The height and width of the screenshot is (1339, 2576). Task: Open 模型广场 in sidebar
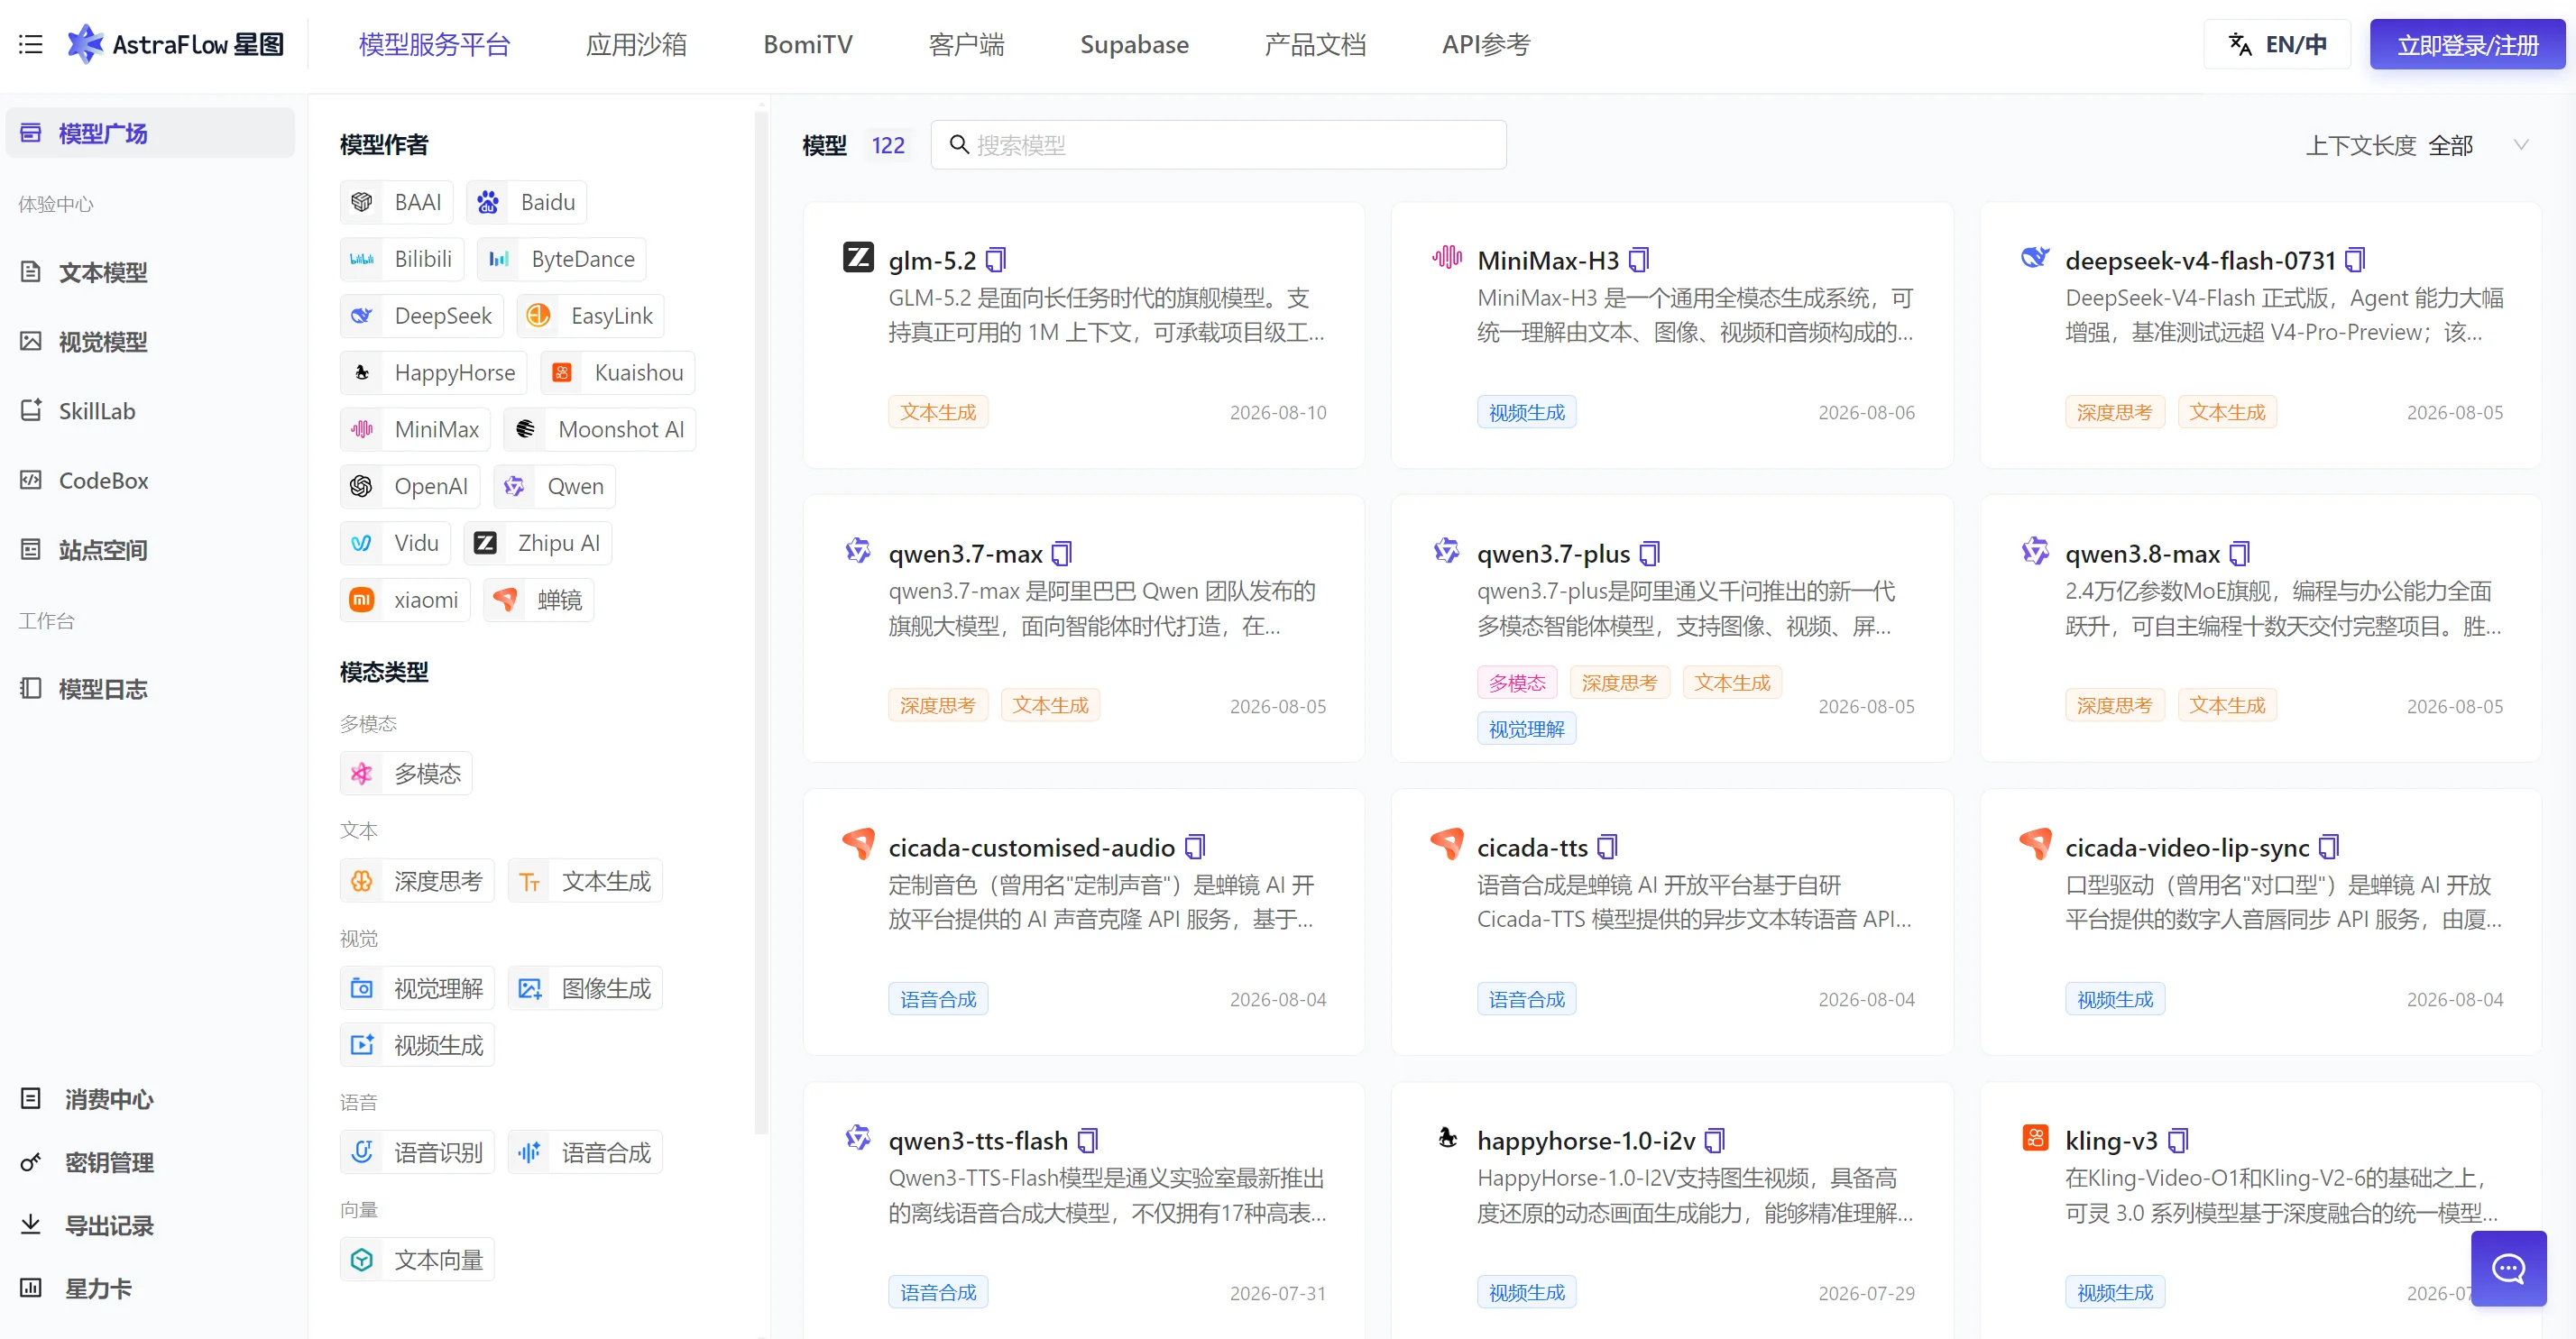pyautogui.click(x=150, y=133)
